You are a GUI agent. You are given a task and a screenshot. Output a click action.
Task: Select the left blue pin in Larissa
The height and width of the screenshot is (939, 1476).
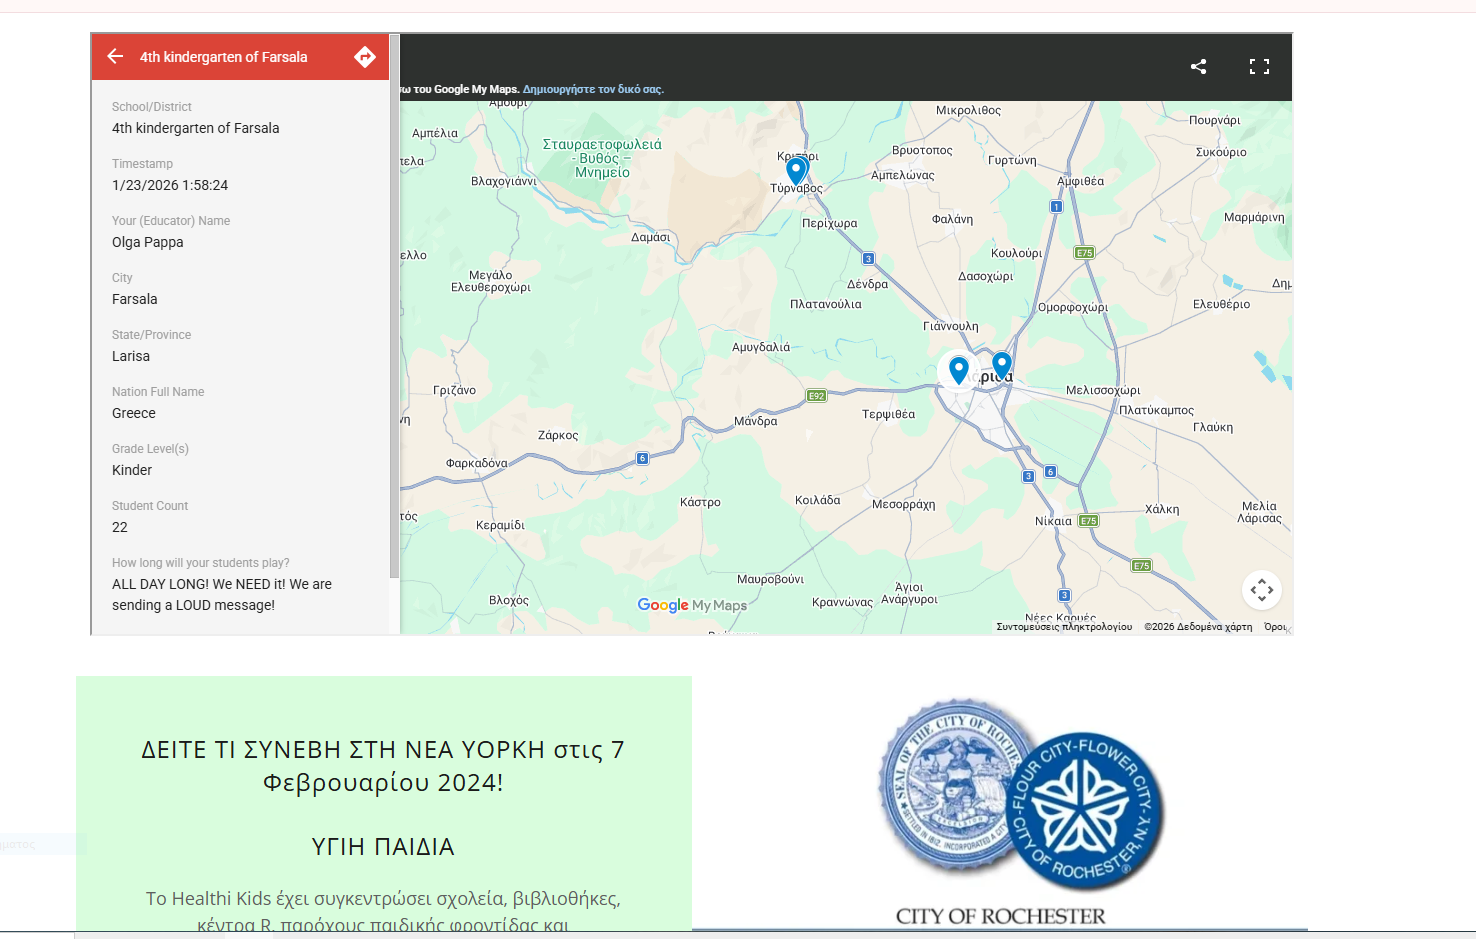pyautogui.click(x=959, y=370)
